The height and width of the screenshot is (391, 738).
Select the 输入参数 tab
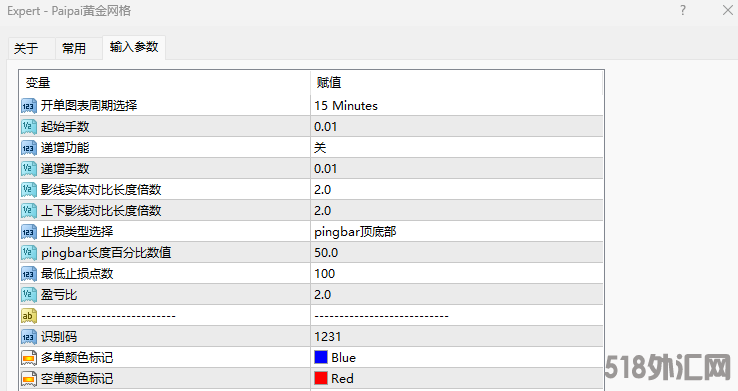tap(134, 47)
